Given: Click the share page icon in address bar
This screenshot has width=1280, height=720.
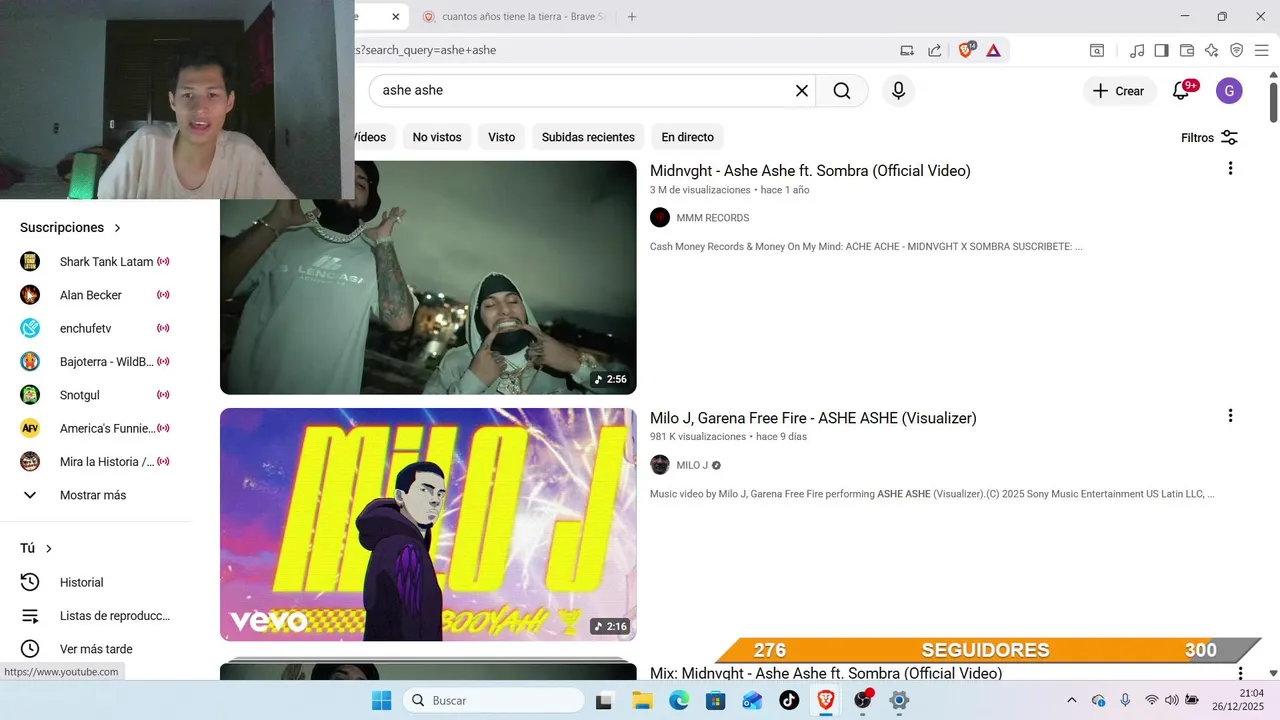Looking at the screenshot, I should point(934,50).
